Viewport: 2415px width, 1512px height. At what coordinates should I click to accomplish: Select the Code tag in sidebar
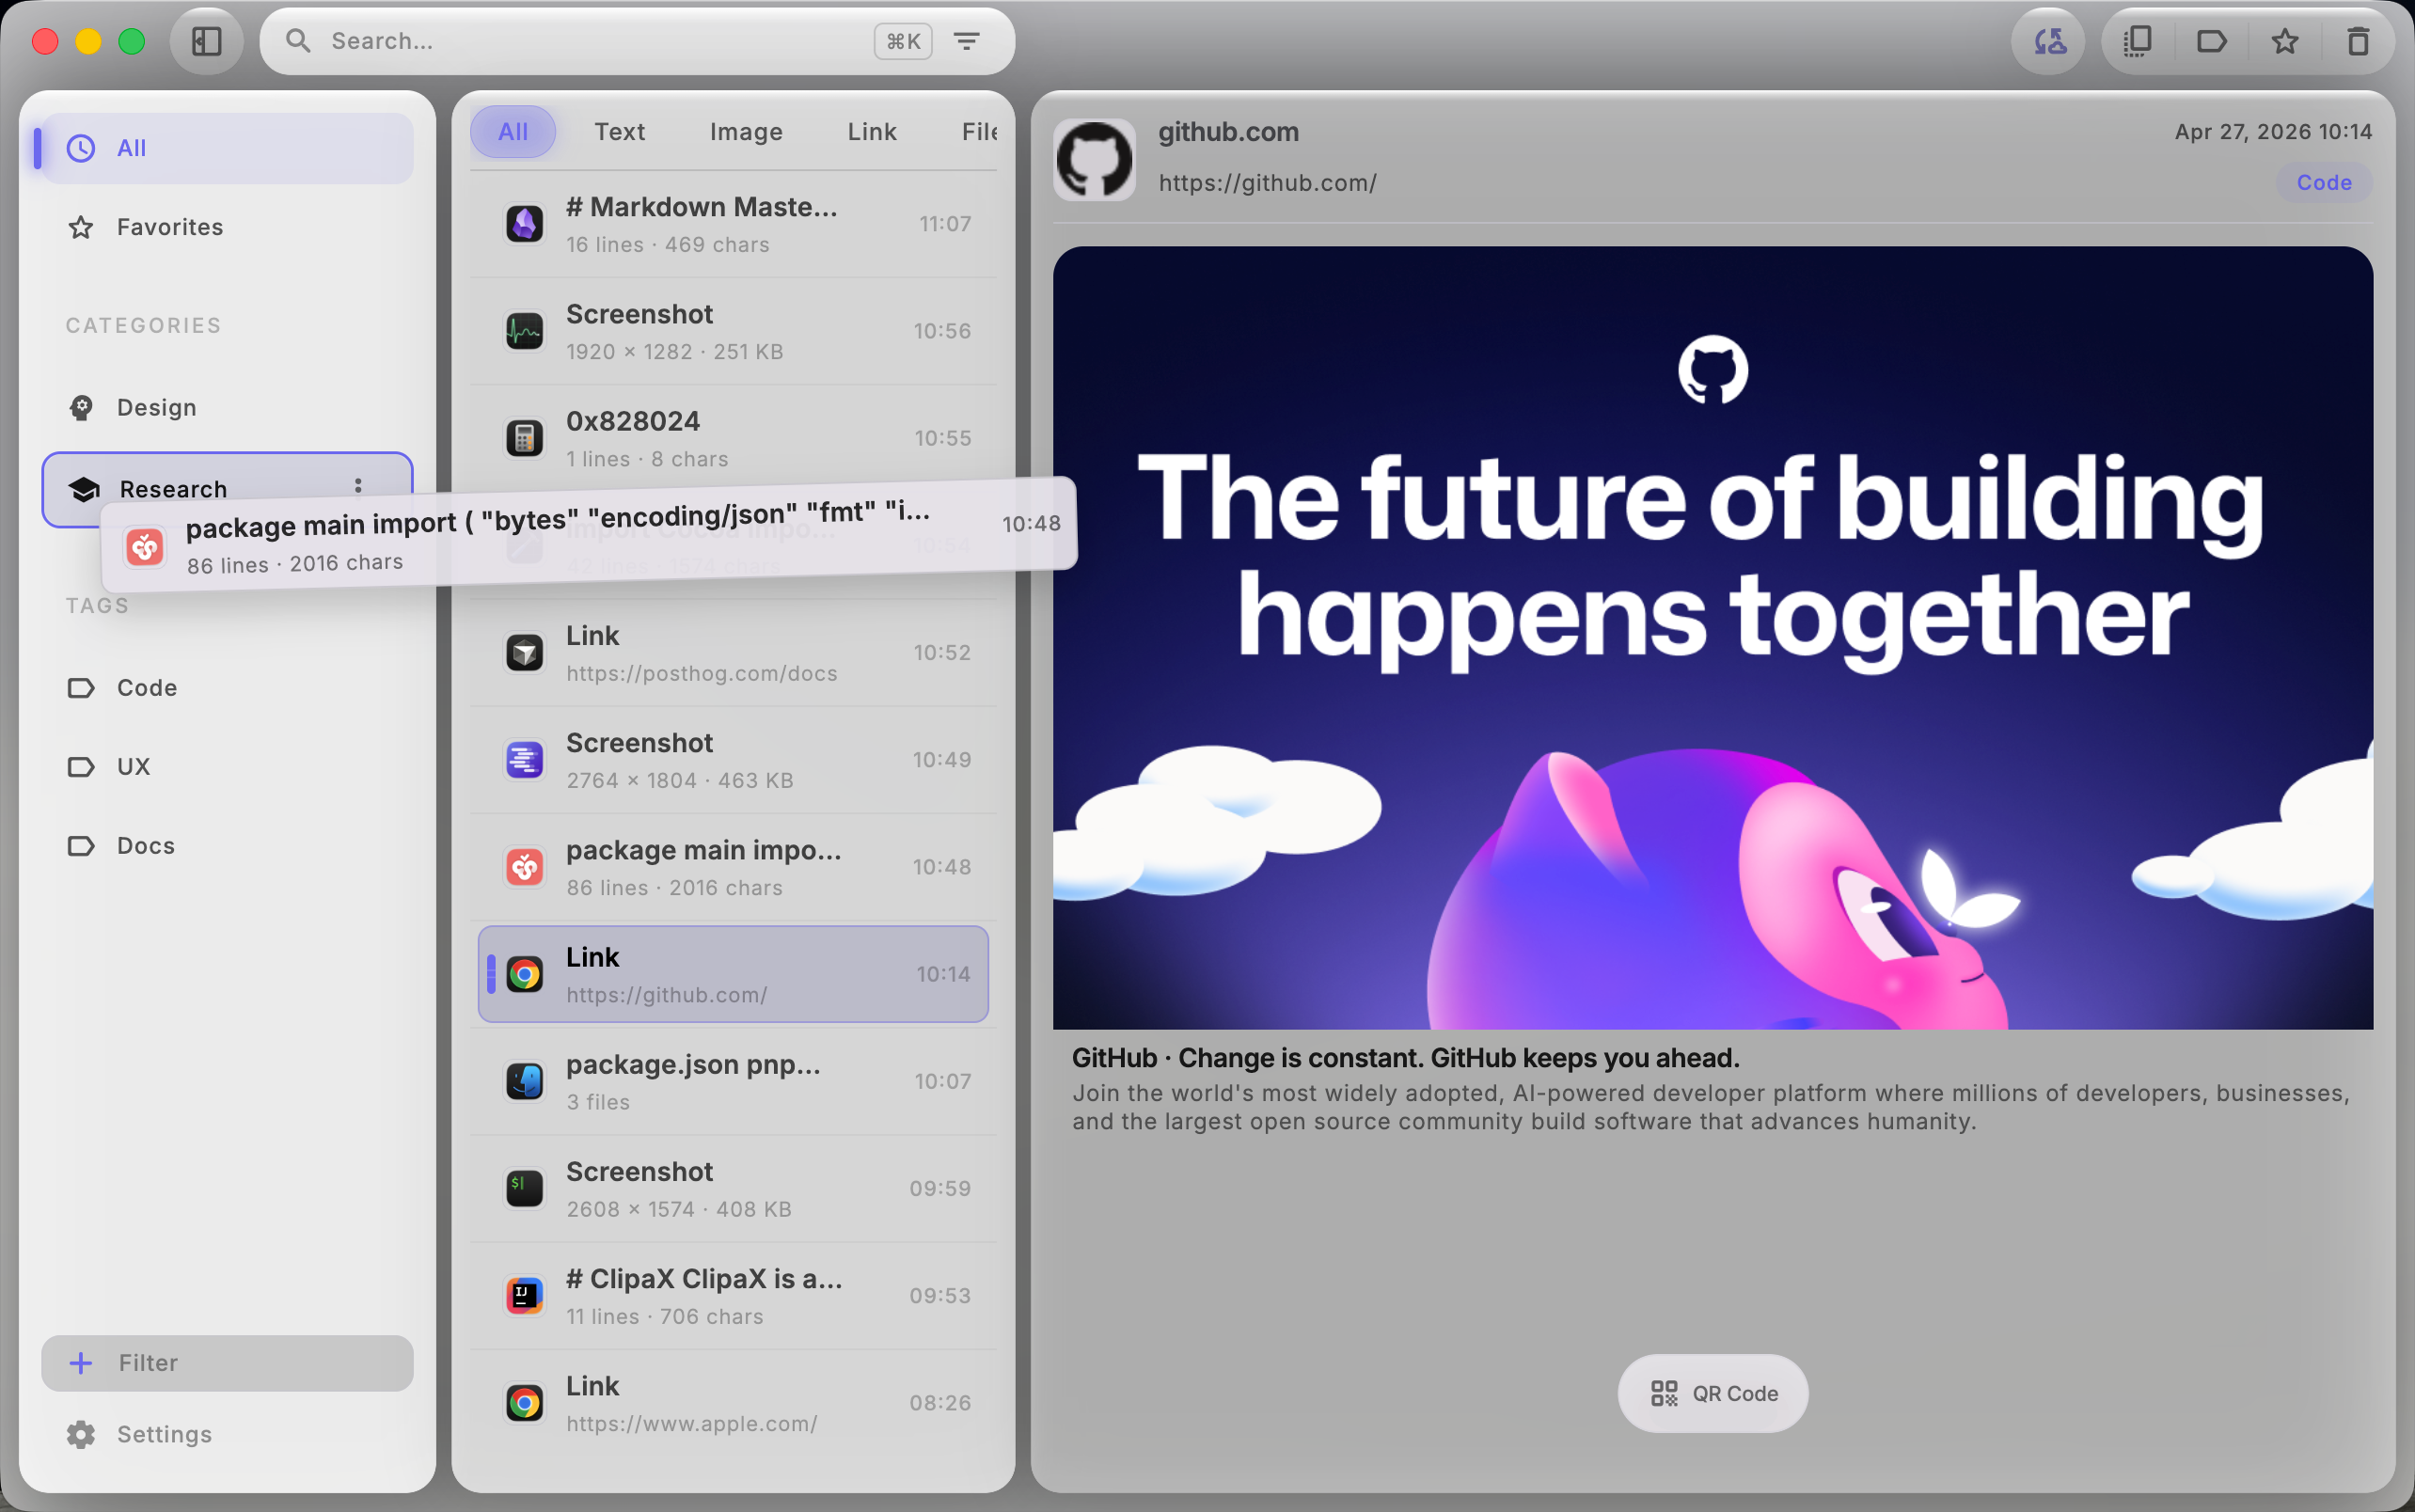point(227,687)
